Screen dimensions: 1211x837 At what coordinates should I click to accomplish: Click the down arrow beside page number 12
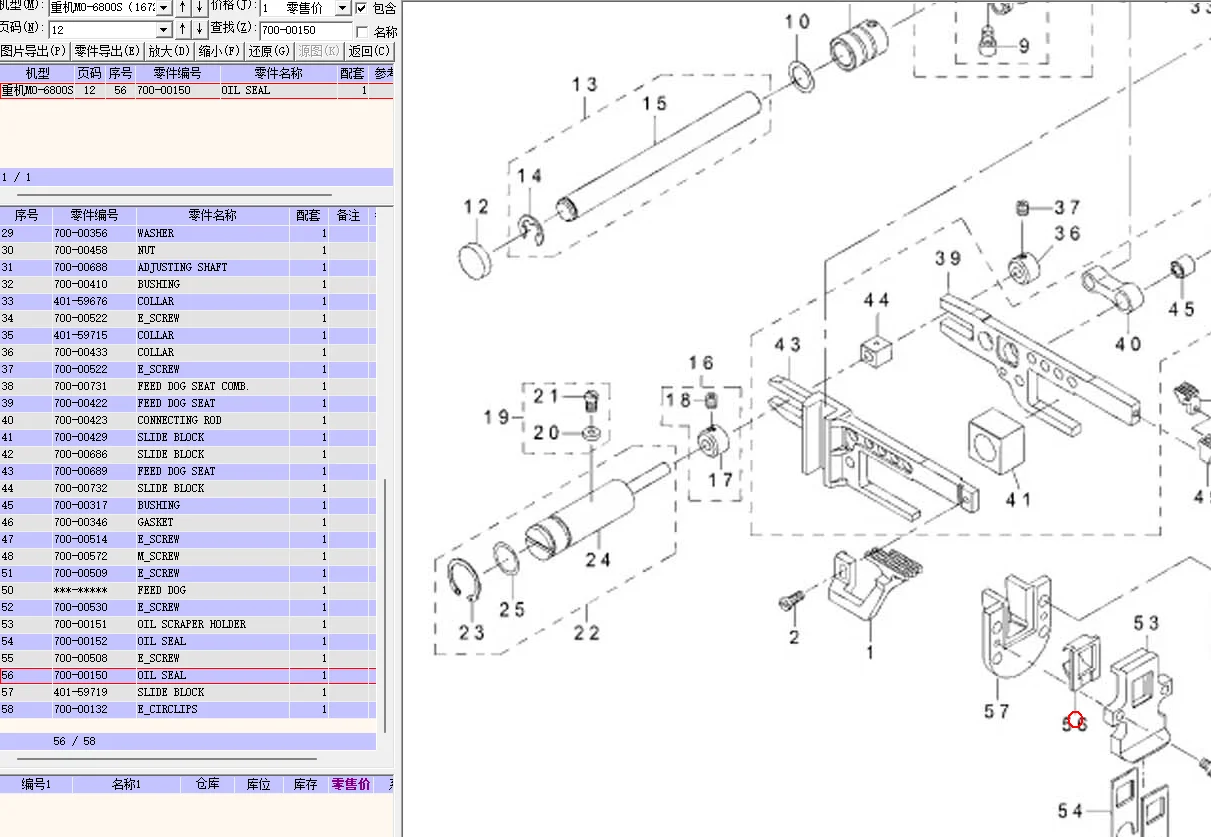pos(200,28)
